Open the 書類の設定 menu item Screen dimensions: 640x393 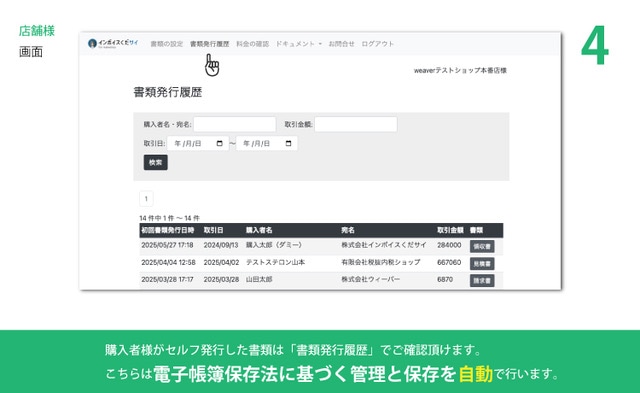tap(167, 44)
